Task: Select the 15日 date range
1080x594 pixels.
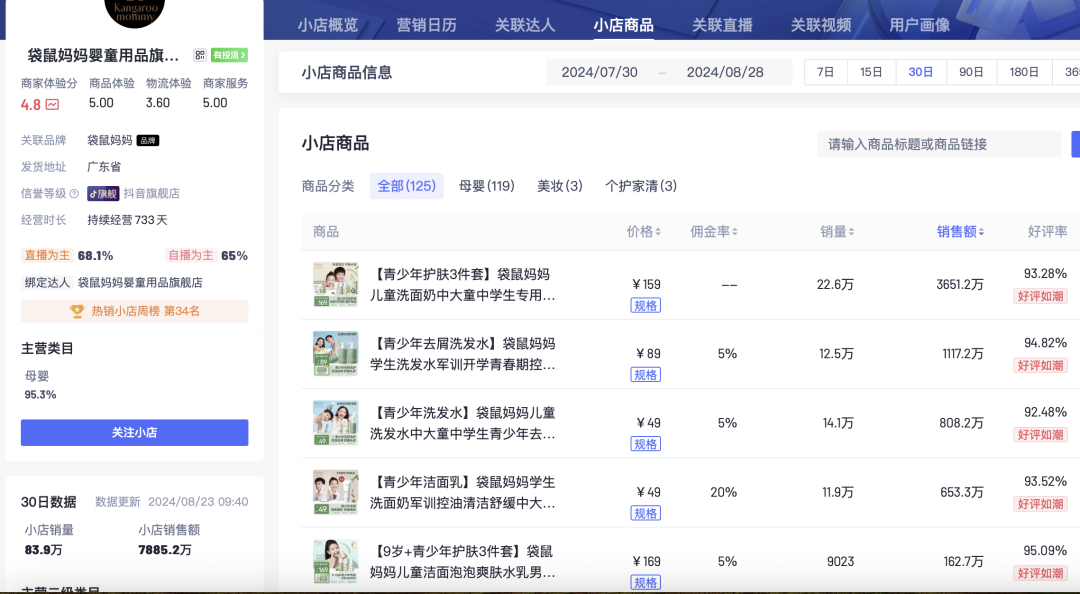Action: [871, 72]
